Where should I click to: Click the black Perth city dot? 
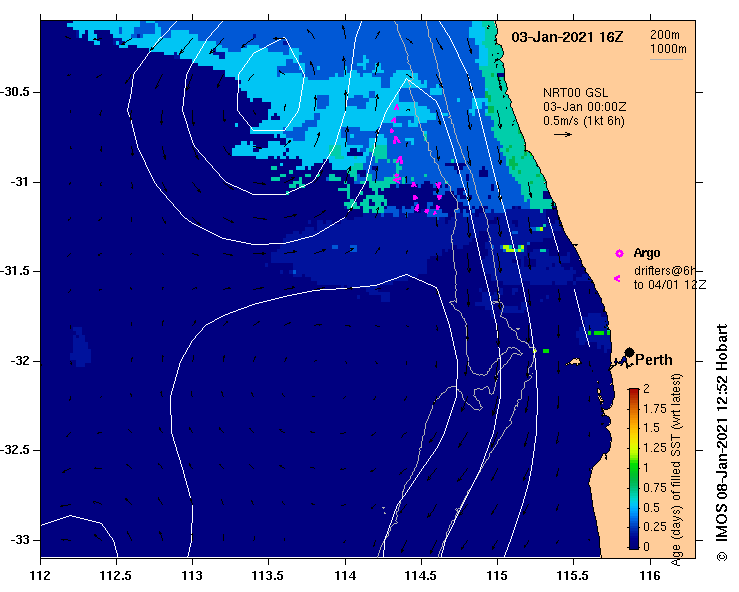click(x=629, y=353)
